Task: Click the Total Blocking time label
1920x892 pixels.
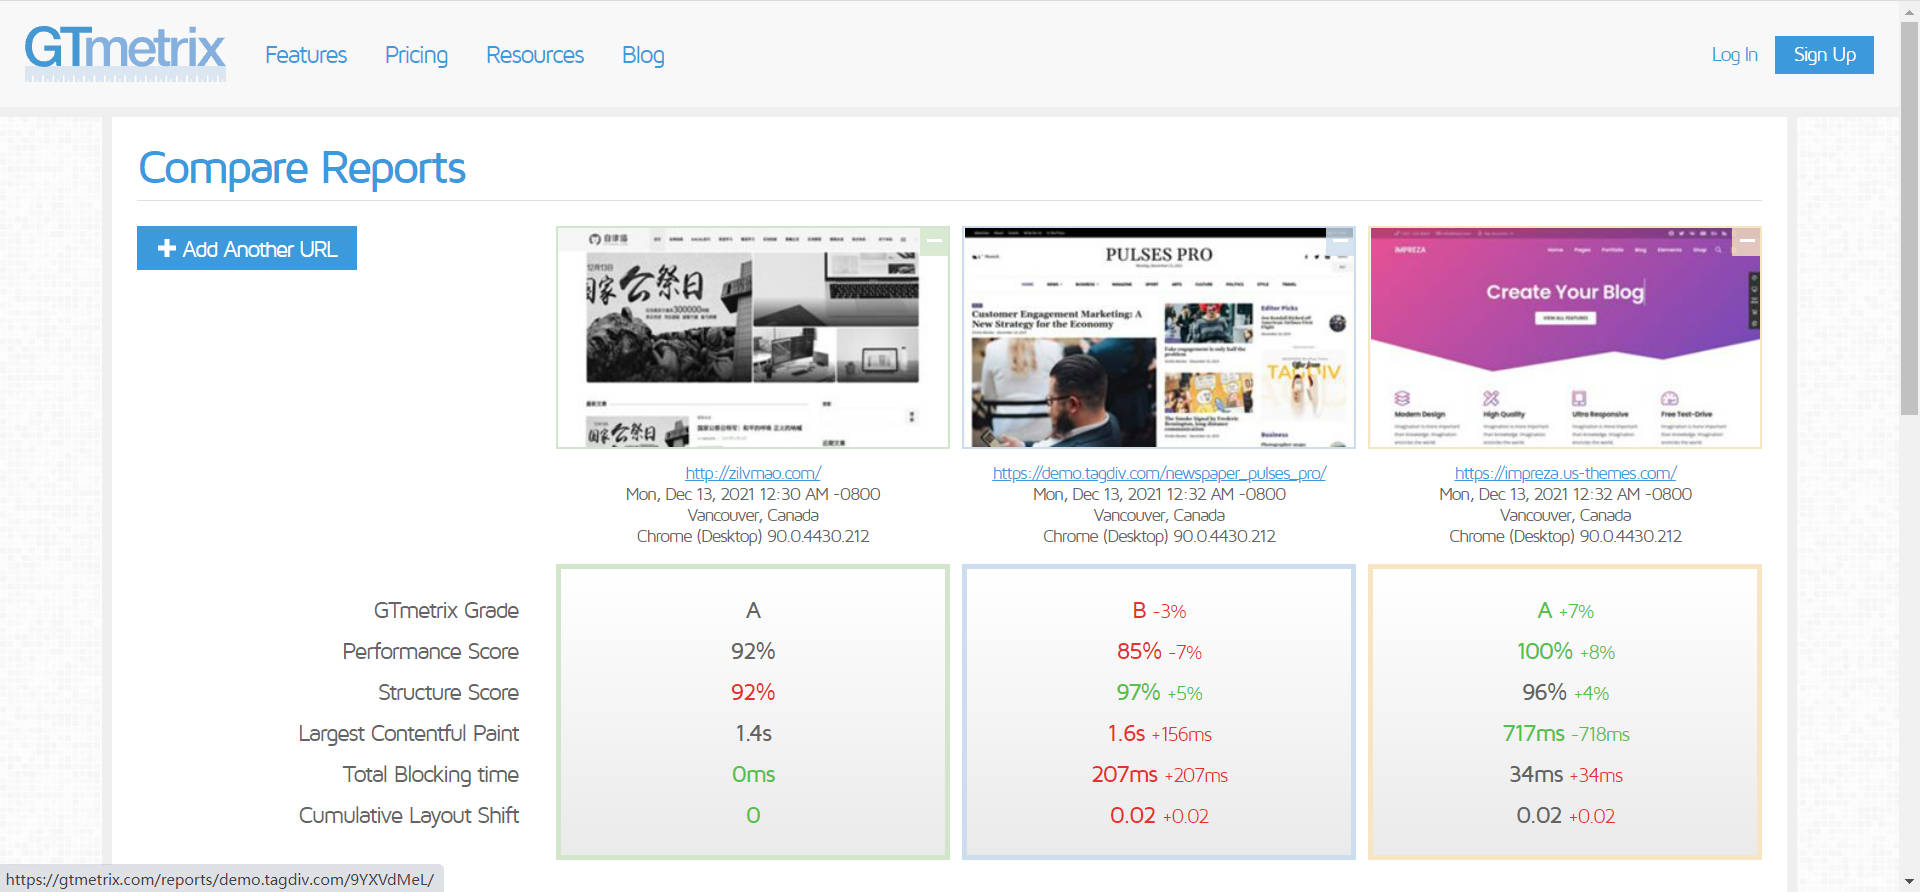Action: 430,774
